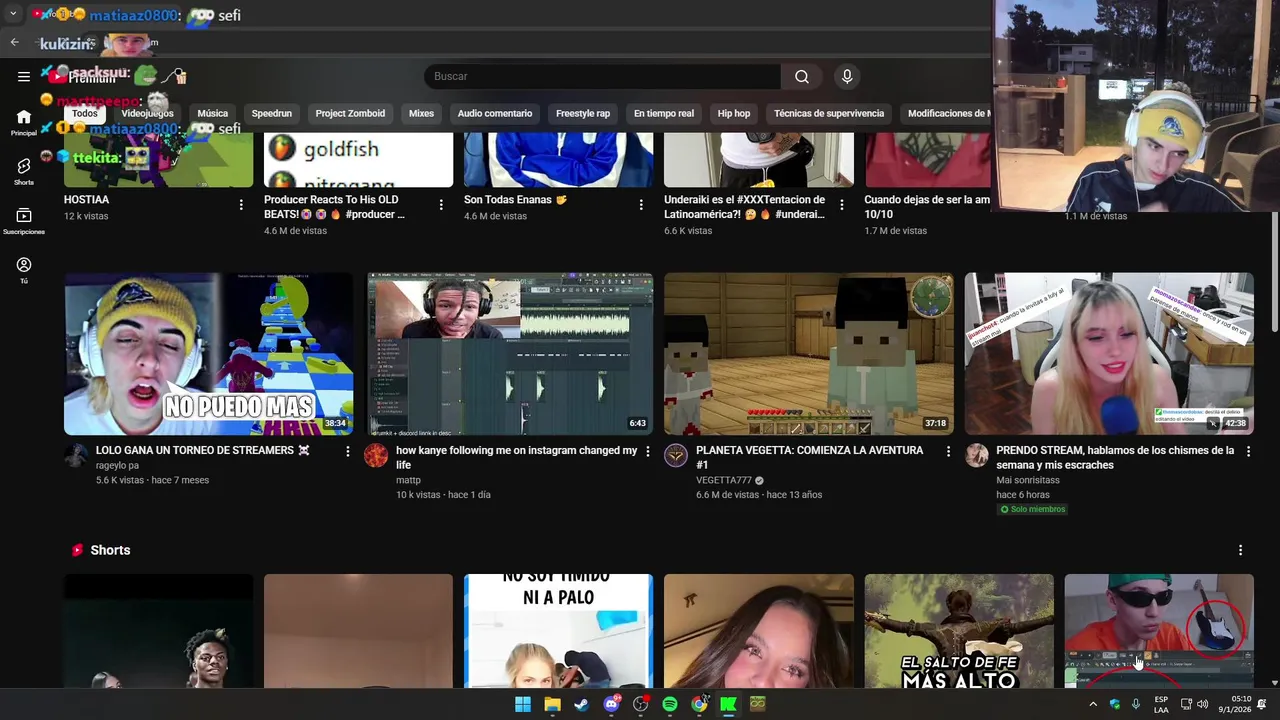Click the browser back arrow
Viewport: 1280px width, 720px height.
tap(14, 42)
